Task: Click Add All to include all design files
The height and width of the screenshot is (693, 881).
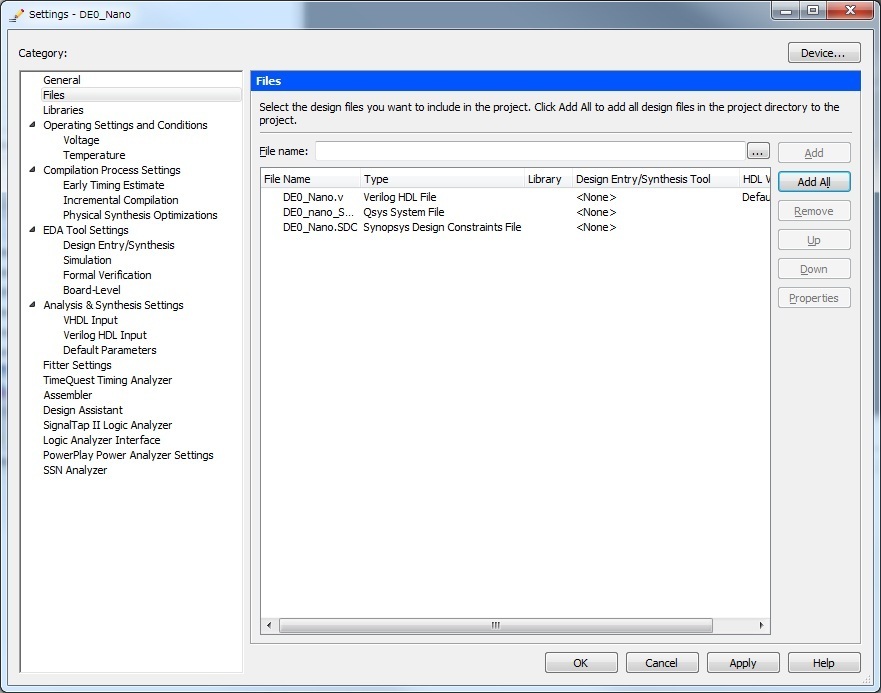Action: point(813,181)
